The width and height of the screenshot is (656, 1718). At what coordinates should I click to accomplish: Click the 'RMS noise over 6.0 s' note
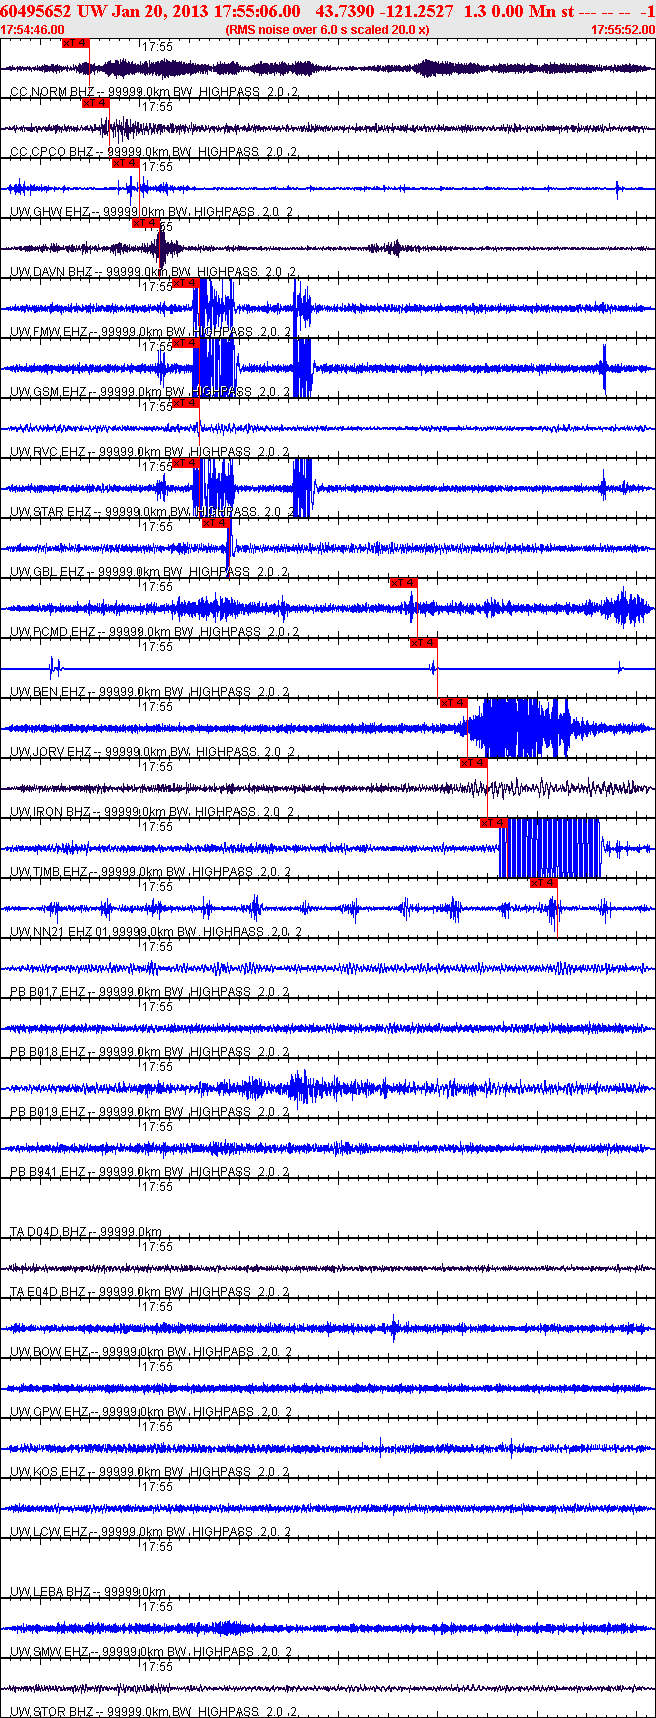(x=327, y=30)
